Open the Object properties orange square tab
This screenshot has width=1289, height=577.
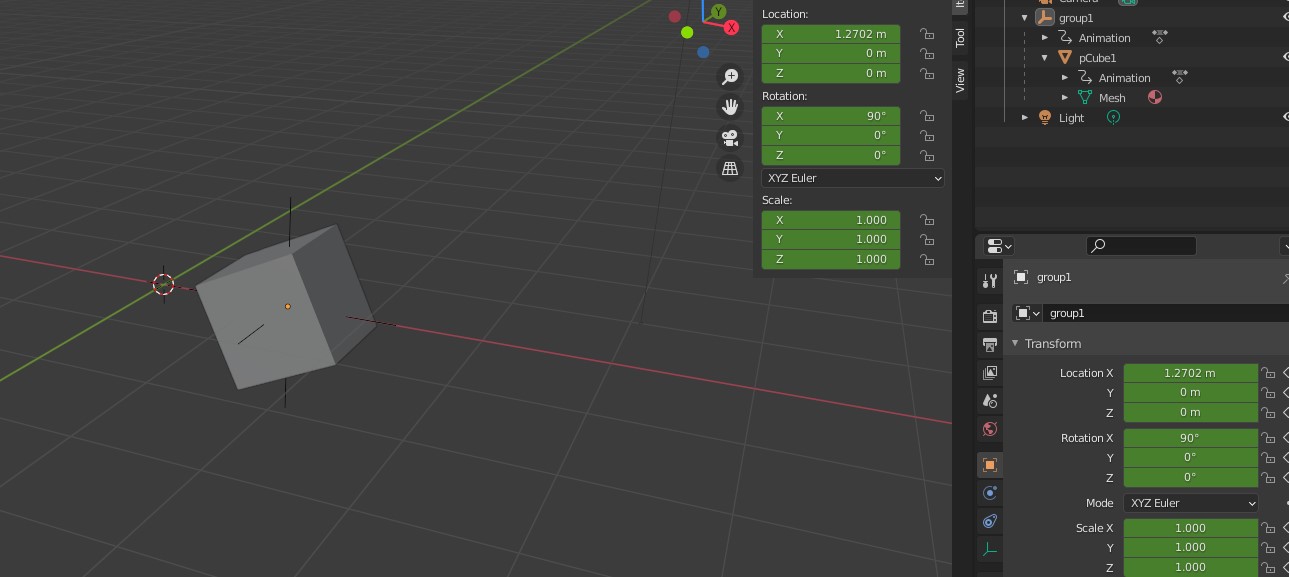pos(990,465)
